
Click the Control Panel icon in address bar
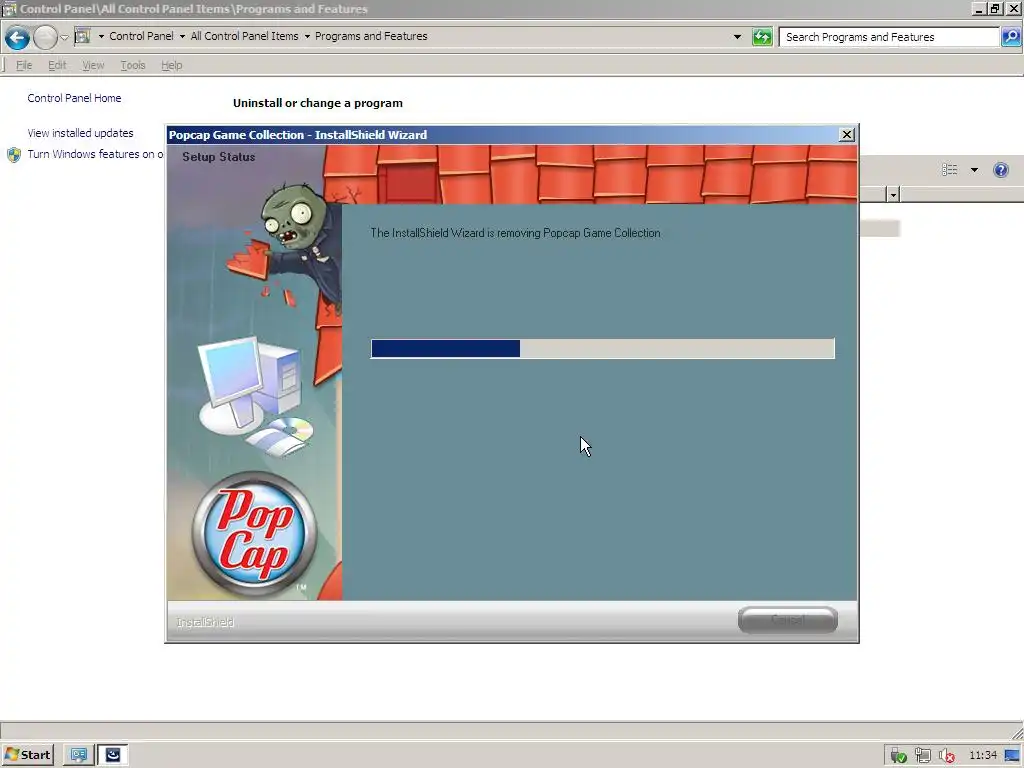pyautogui.click(x=82, y=36)
